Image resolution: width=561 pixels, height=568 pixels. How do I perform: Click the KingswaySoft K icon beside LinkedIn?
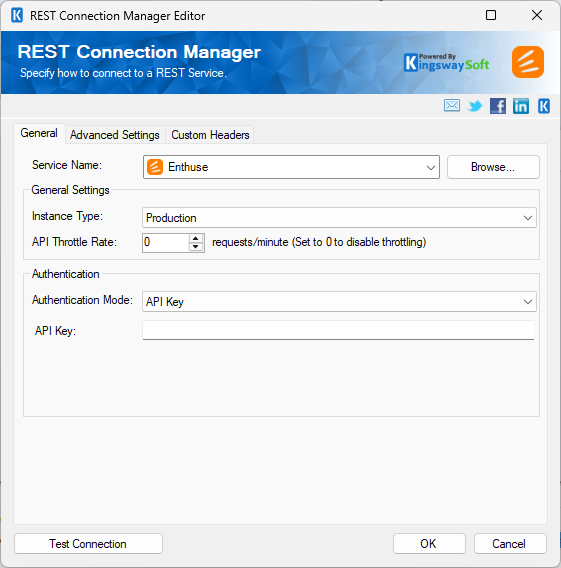(x=544, y=106)
